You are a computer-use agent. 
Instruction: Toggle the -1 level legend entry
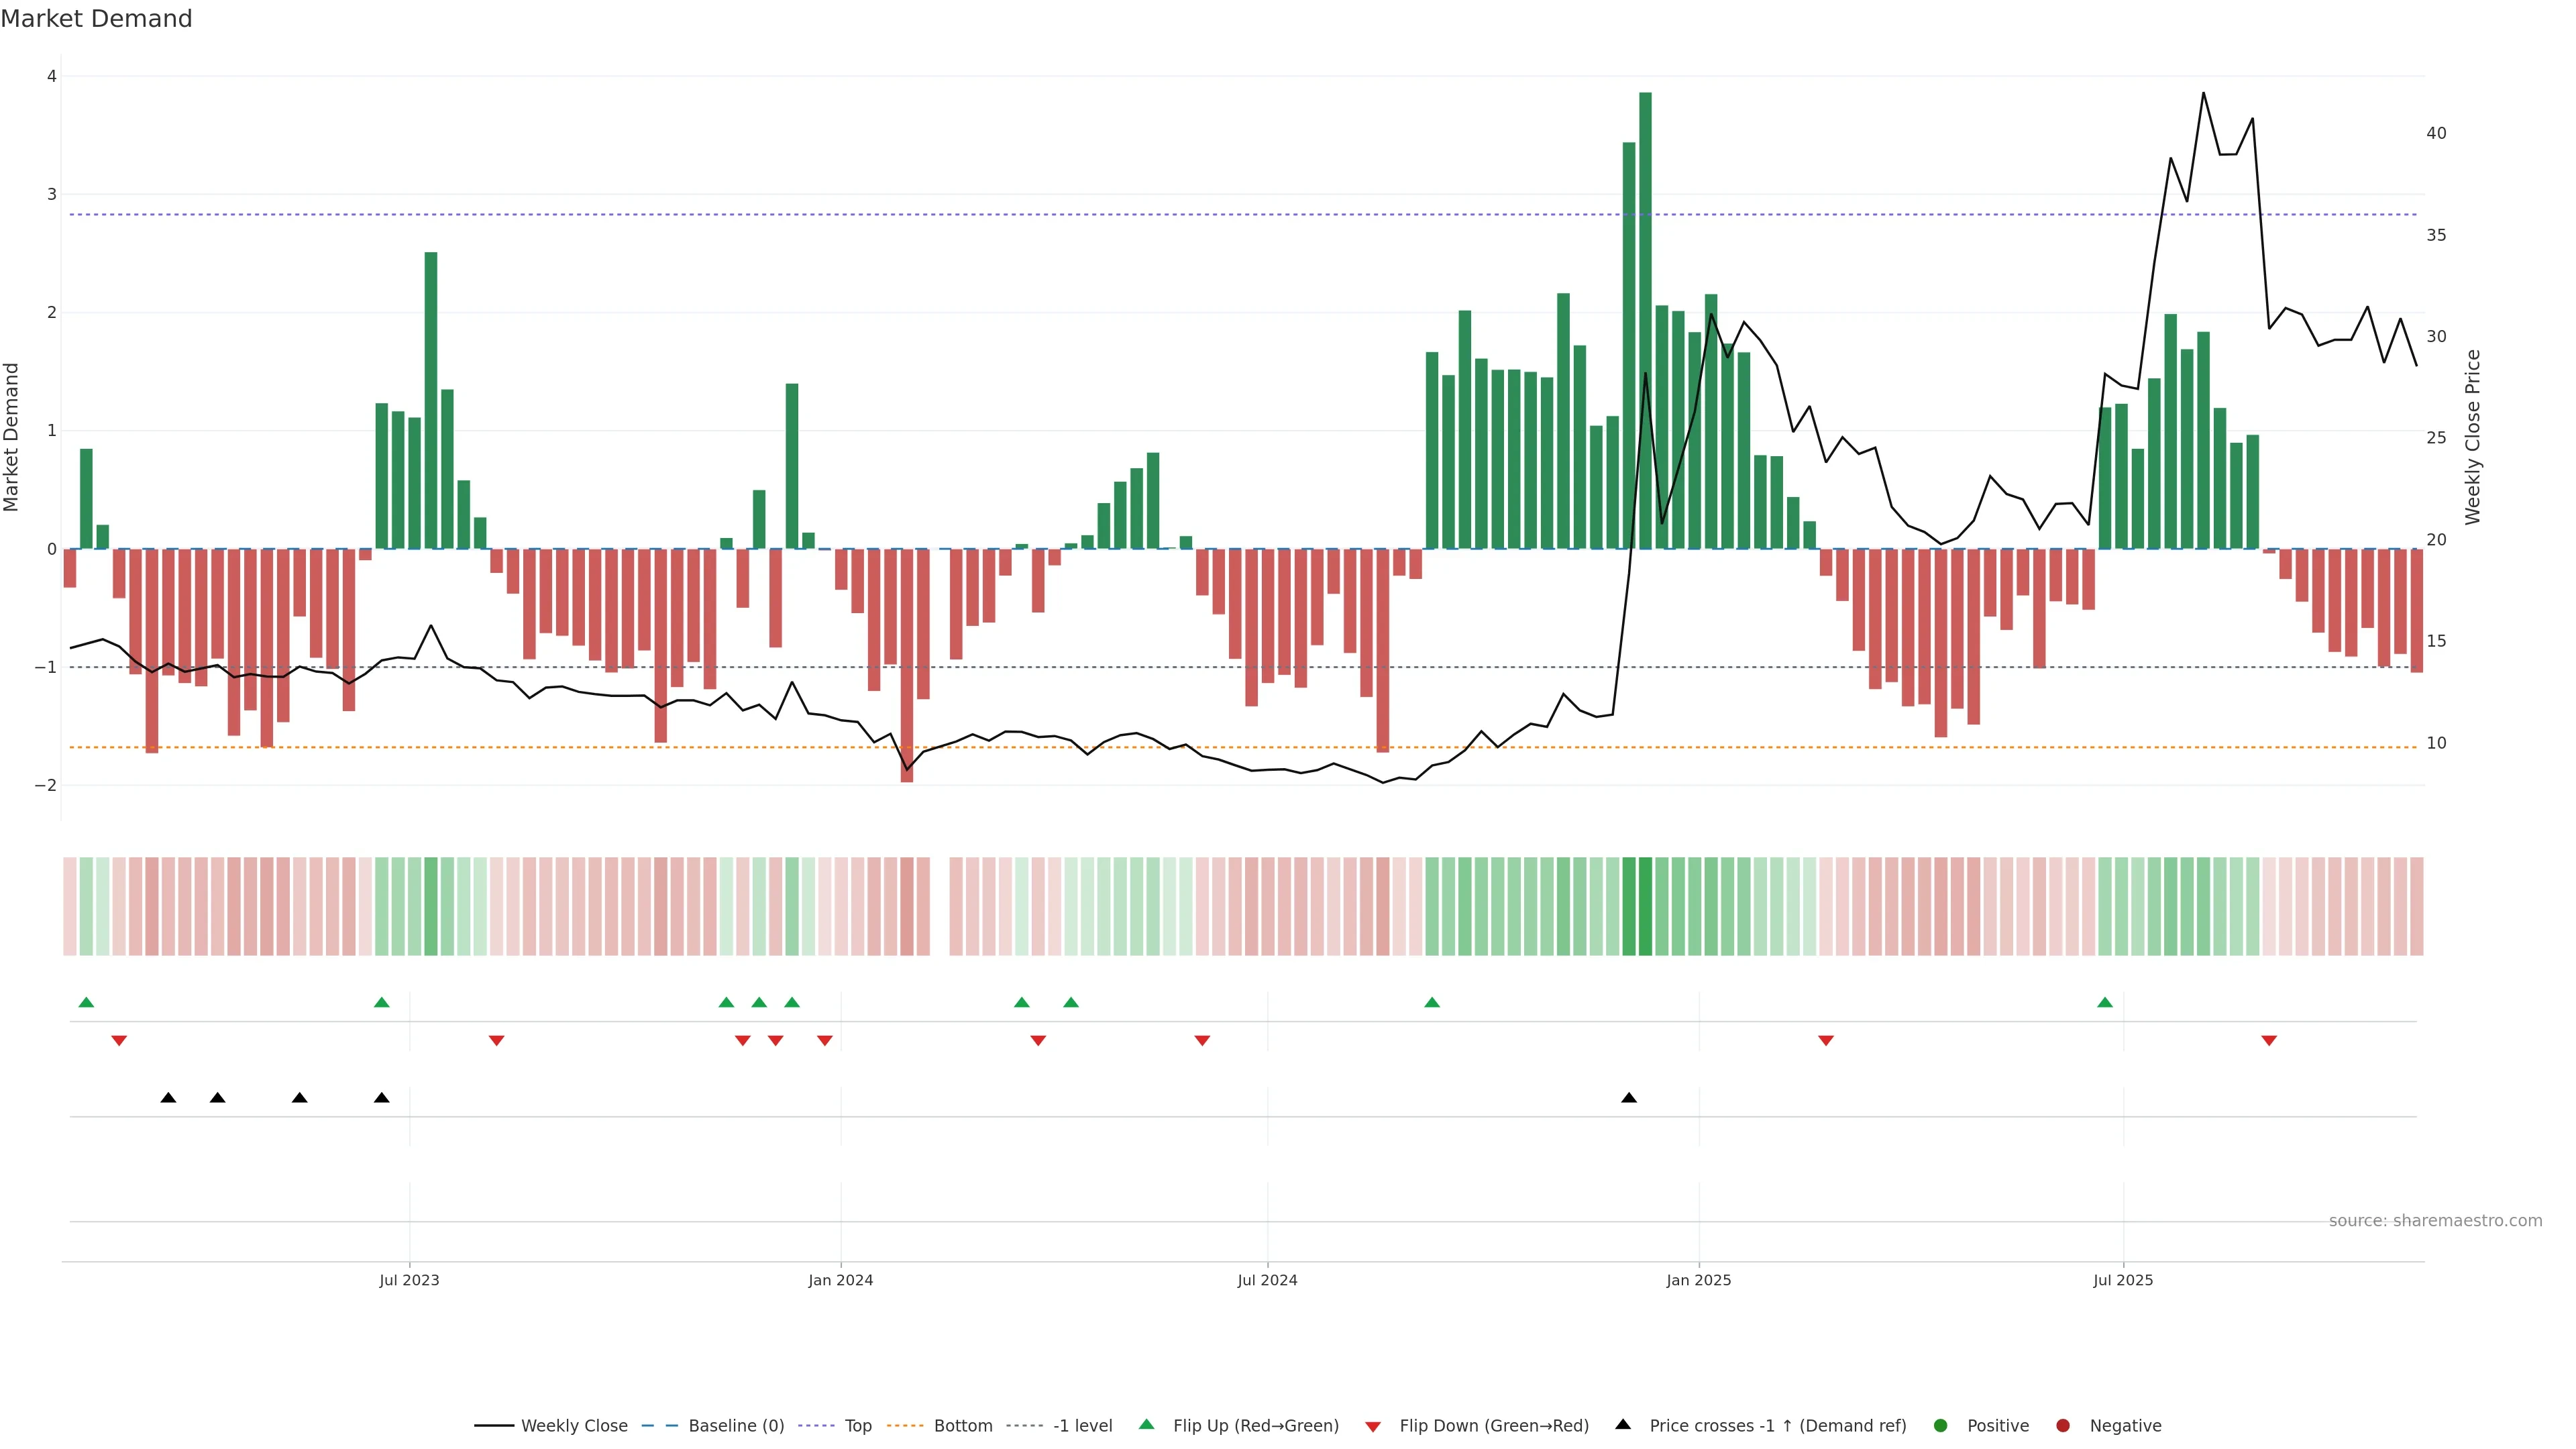coord(1082,1425)
